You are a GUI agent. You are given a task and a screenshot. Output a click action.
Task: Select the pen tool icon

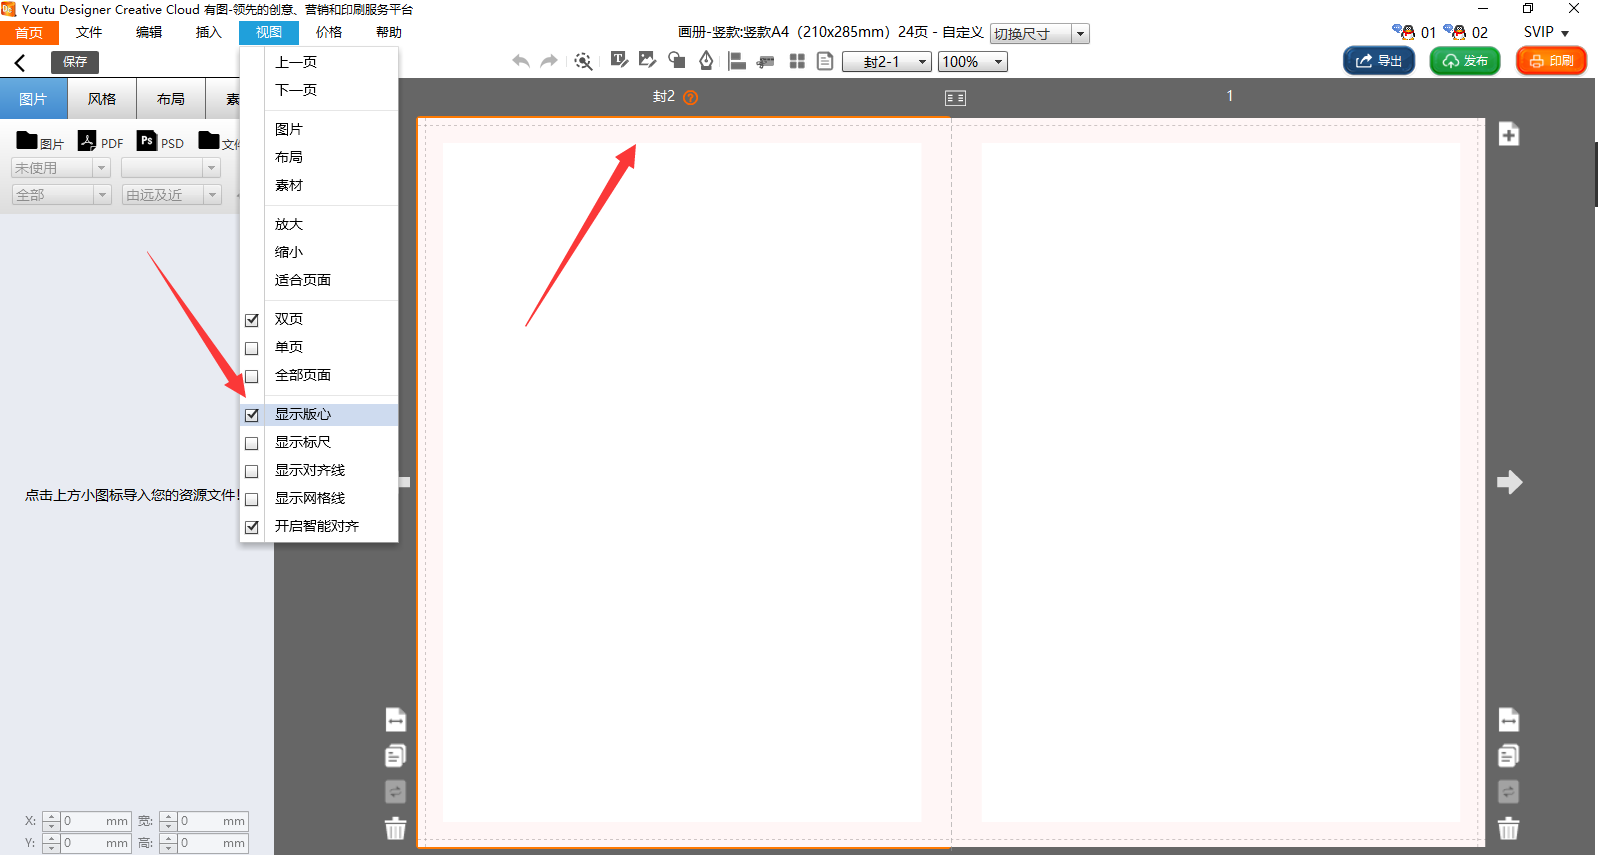point(706,61)
